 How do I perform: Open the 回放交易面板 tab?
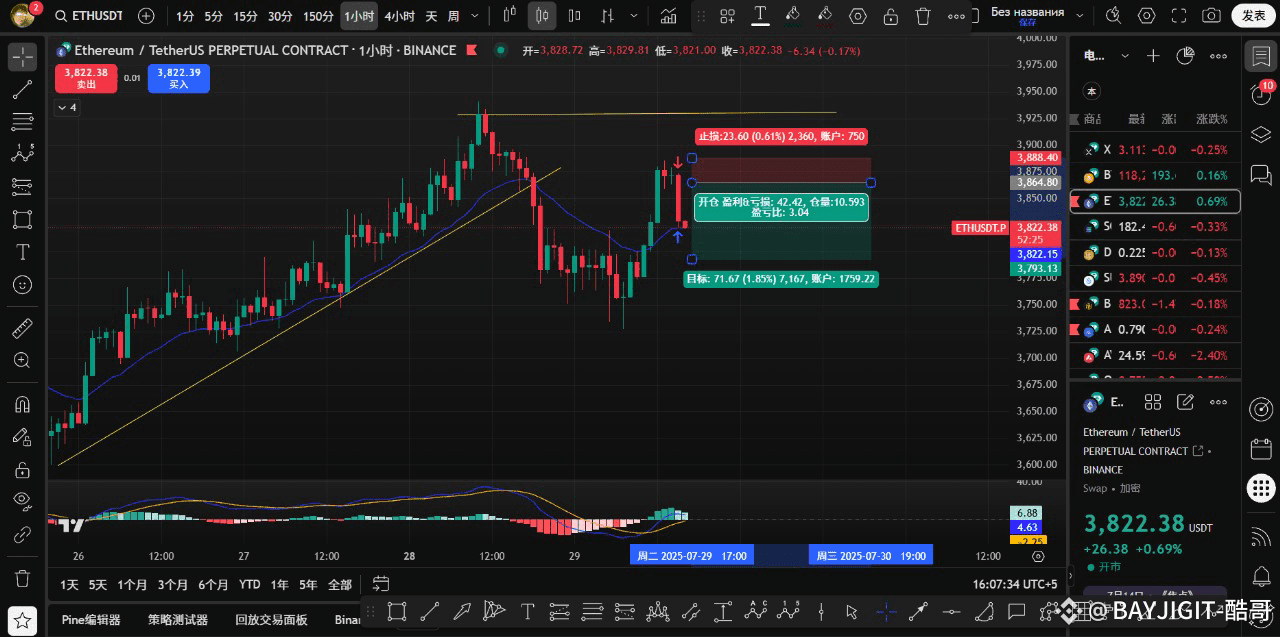(x=271, y=620)
